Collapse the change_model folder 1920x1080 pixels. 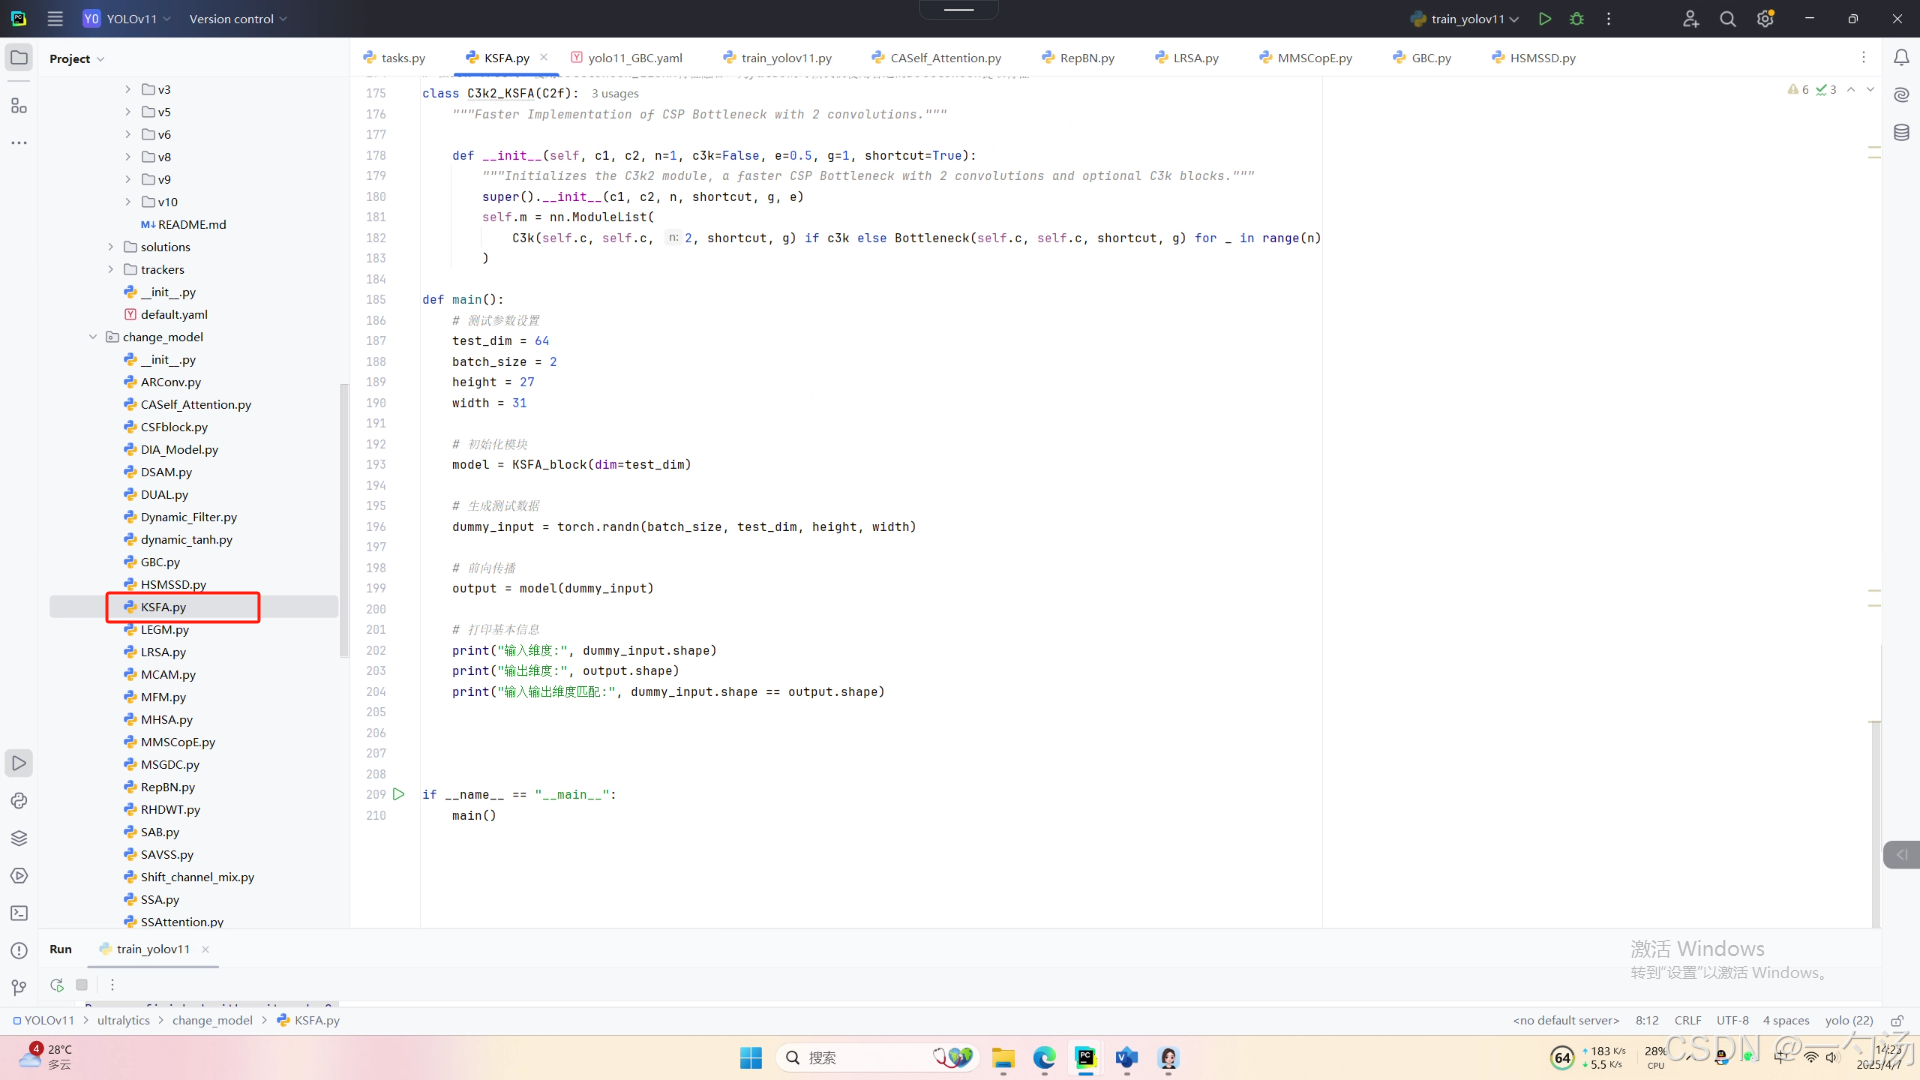[93, 337]
